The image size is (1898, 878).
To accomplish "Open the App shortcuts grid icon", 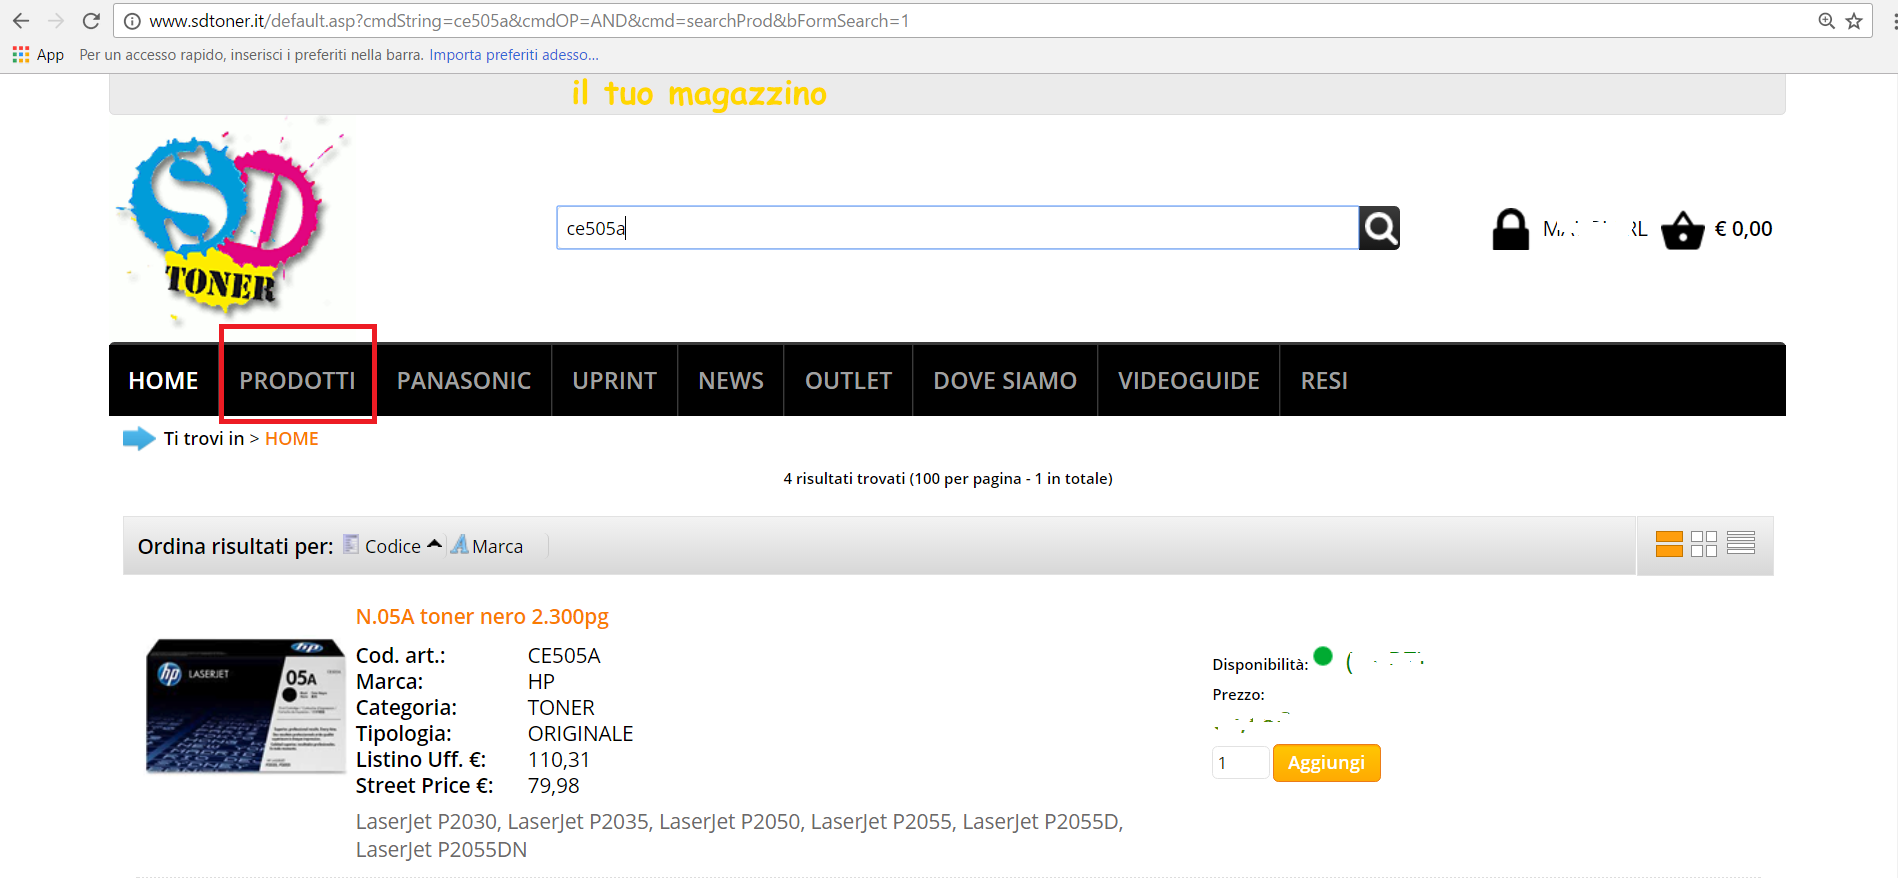I will pos(21,55).
